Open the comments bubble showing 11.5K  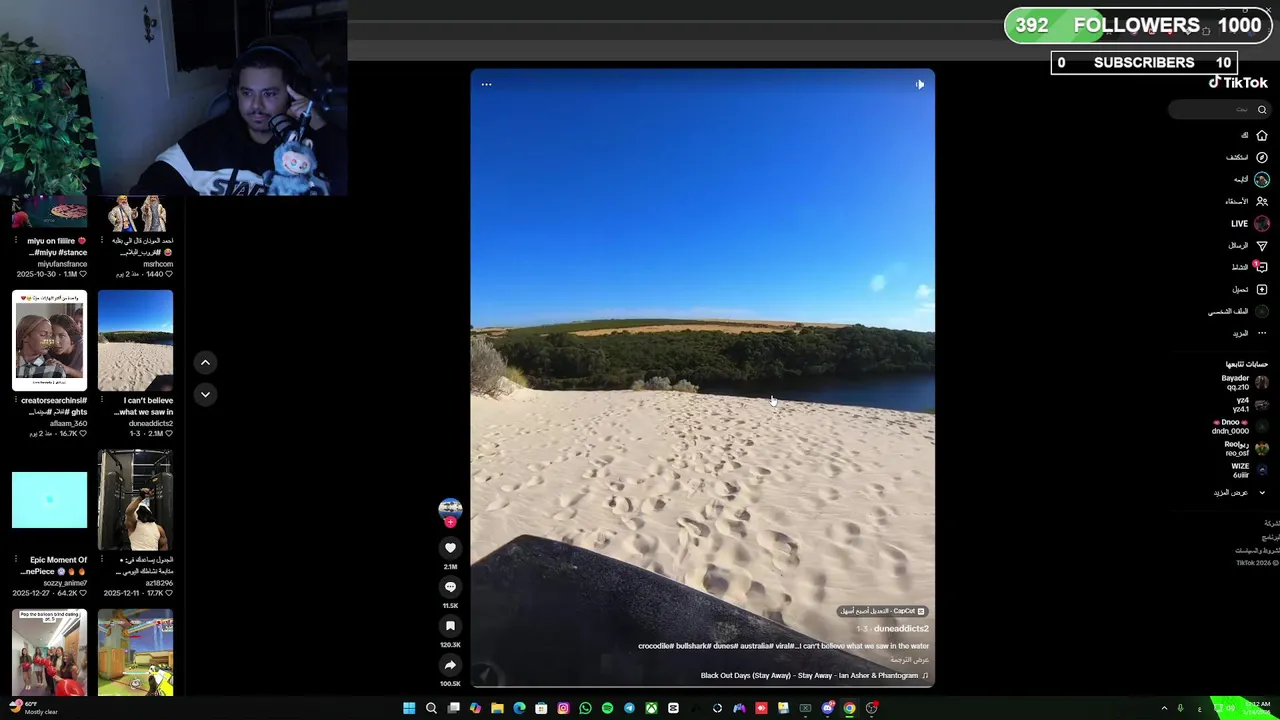pos(450,587)
